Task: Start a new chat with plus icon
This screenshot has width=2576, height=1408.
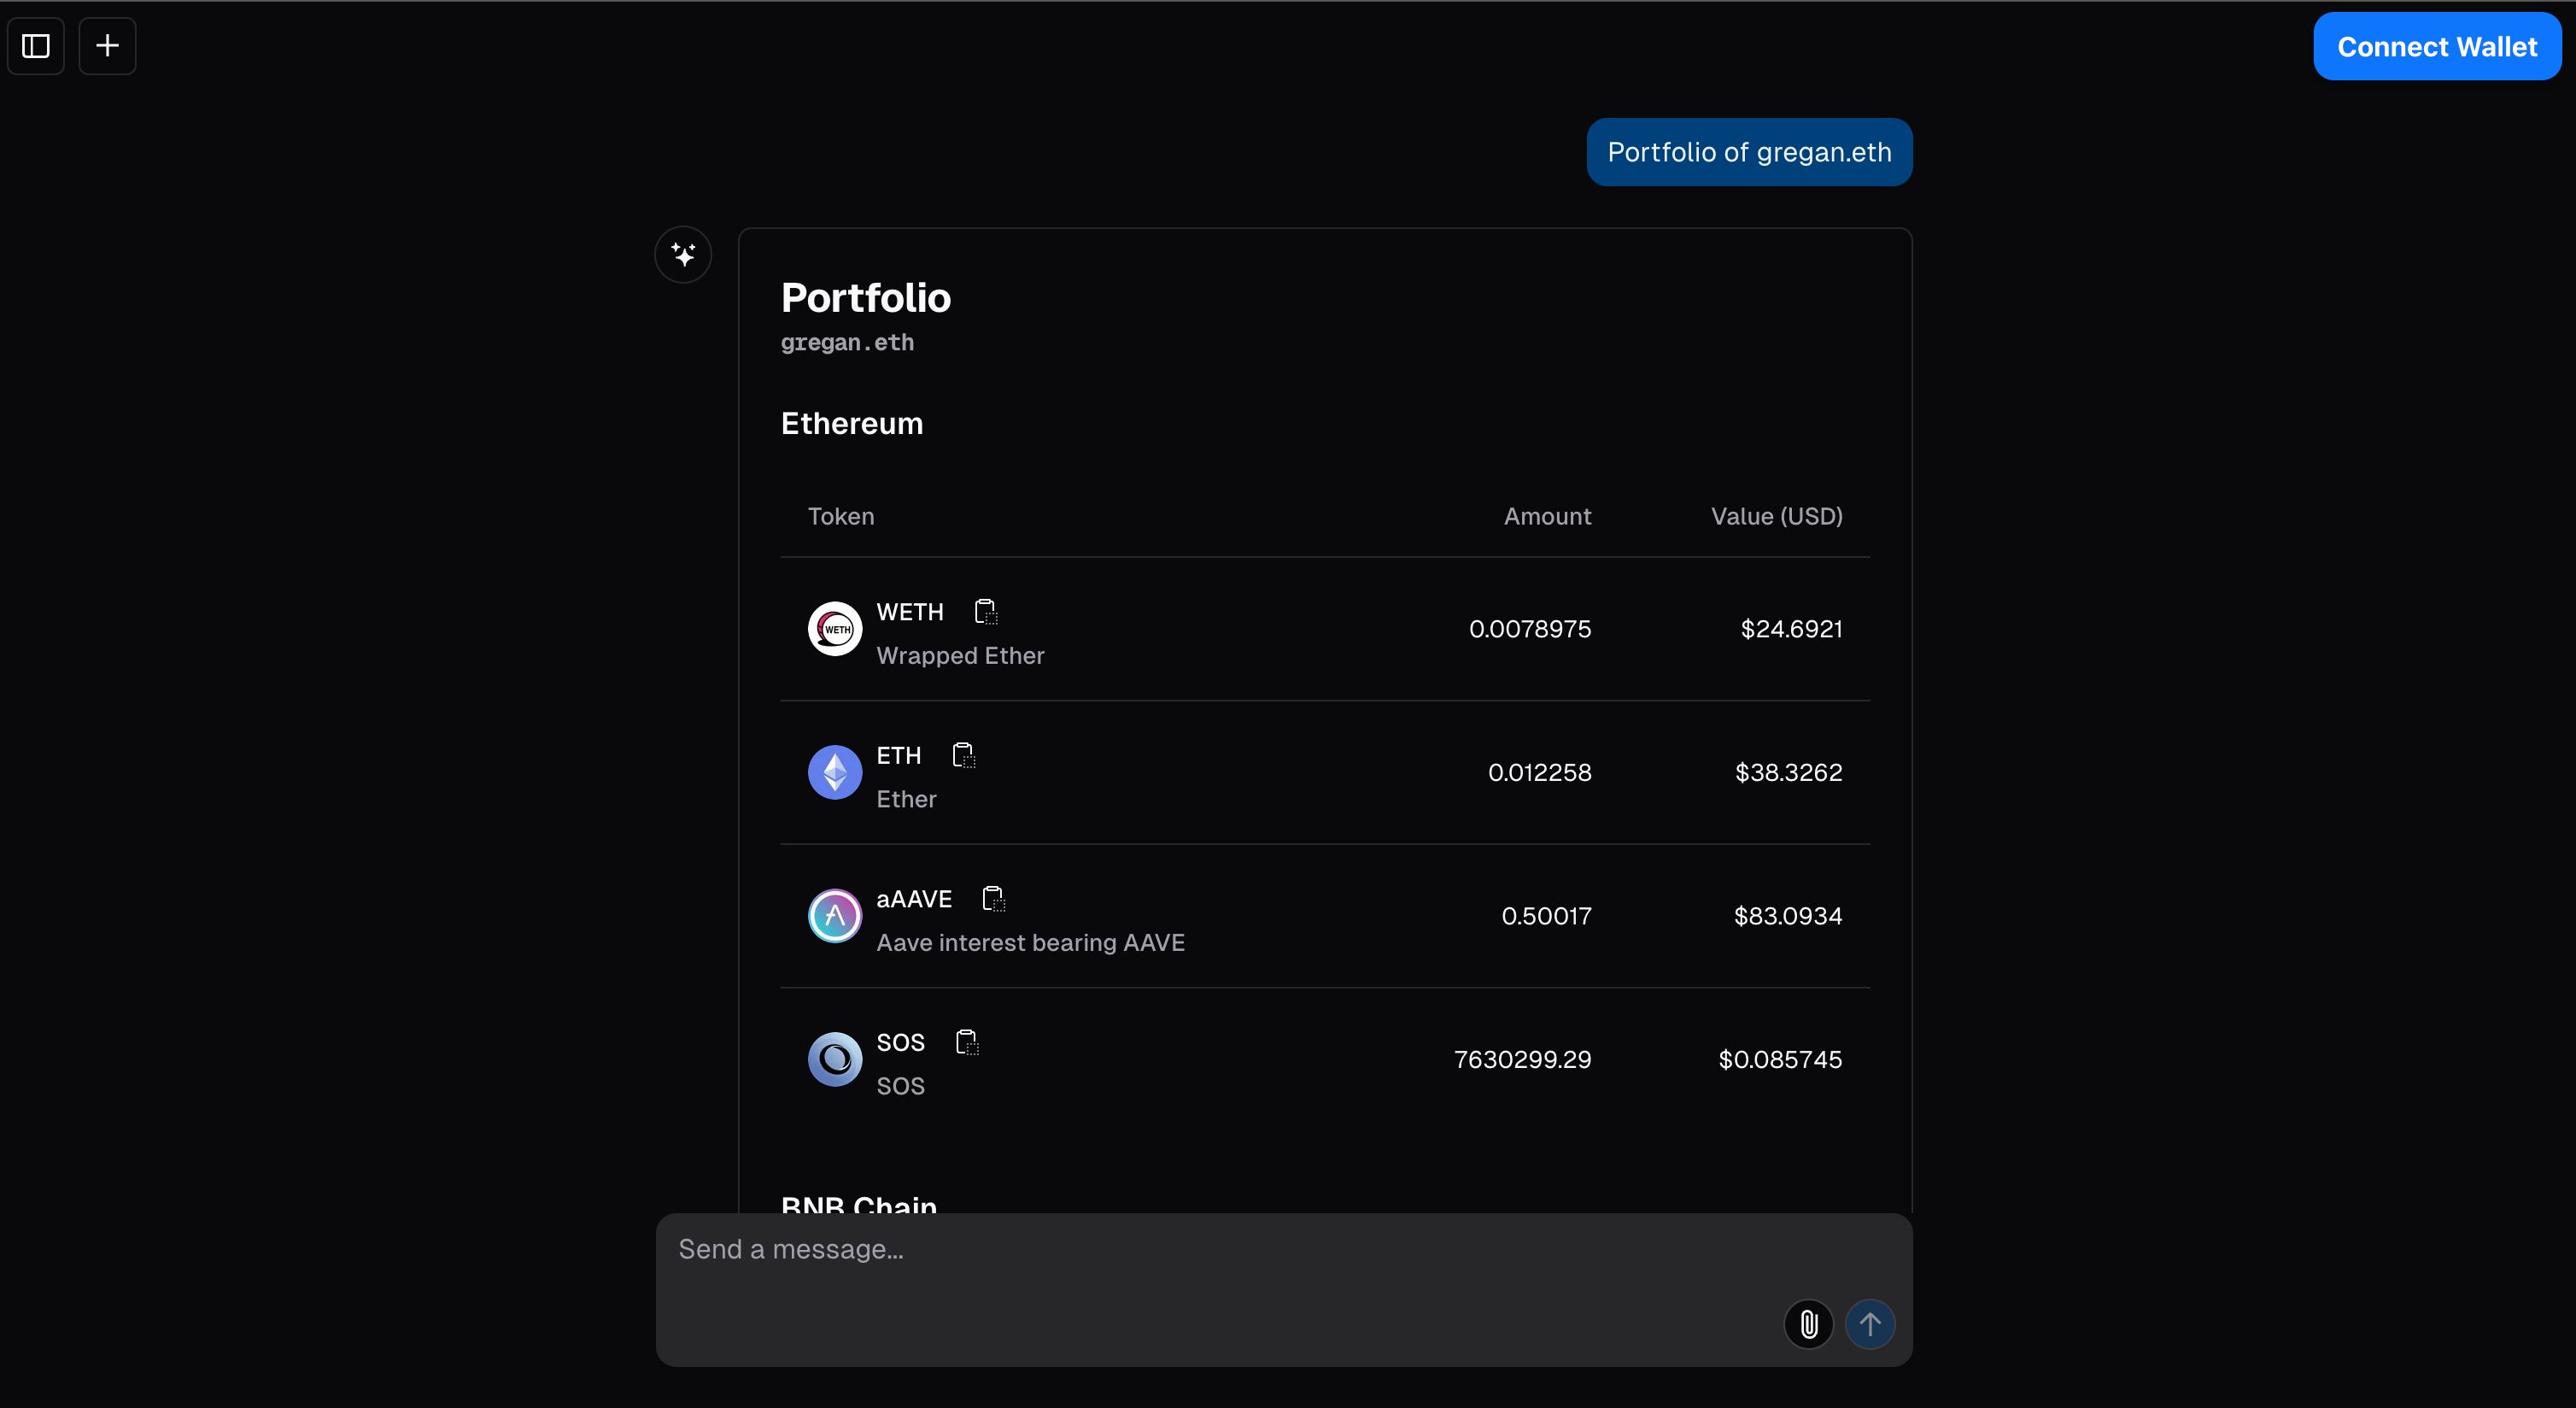Action: [x=107, y=46]
